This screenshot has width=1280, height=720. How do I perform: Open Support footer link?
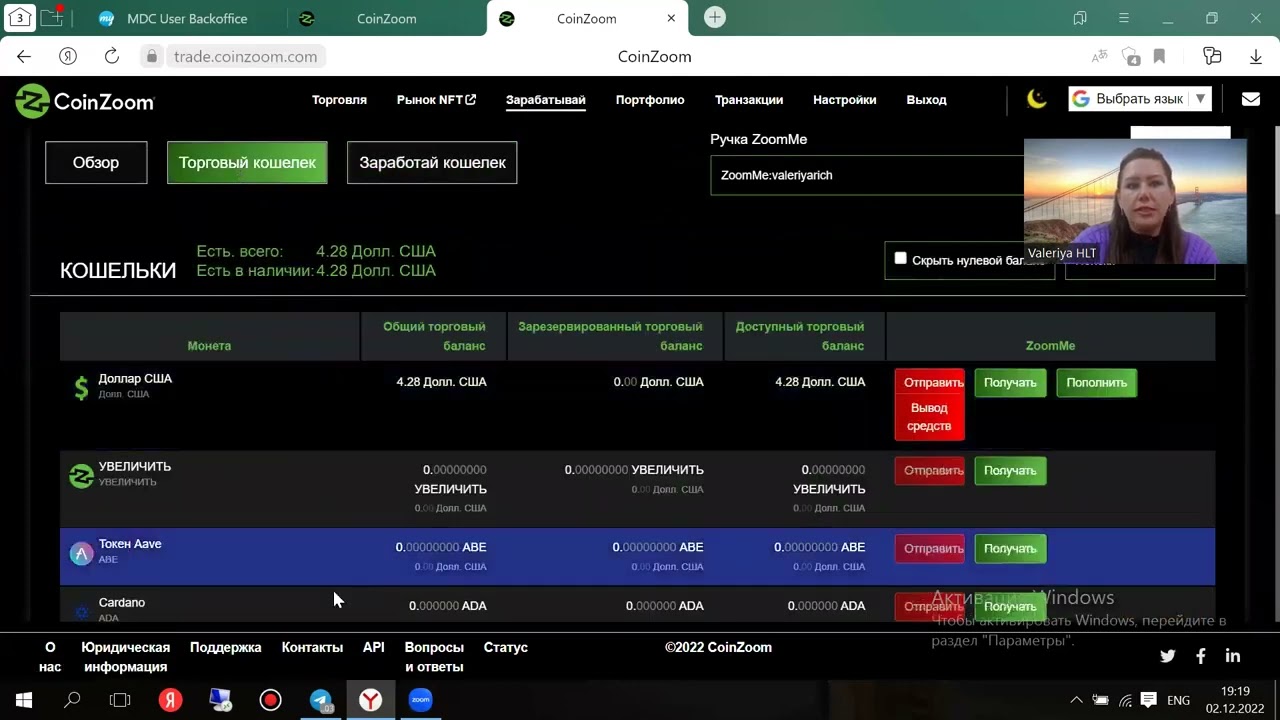[225, 648]
